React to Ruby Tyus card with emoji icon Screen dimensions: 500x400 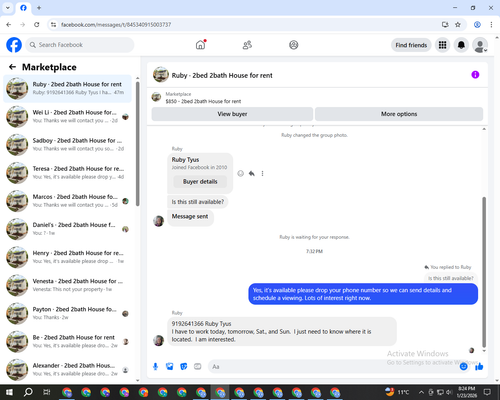(240, 173)
